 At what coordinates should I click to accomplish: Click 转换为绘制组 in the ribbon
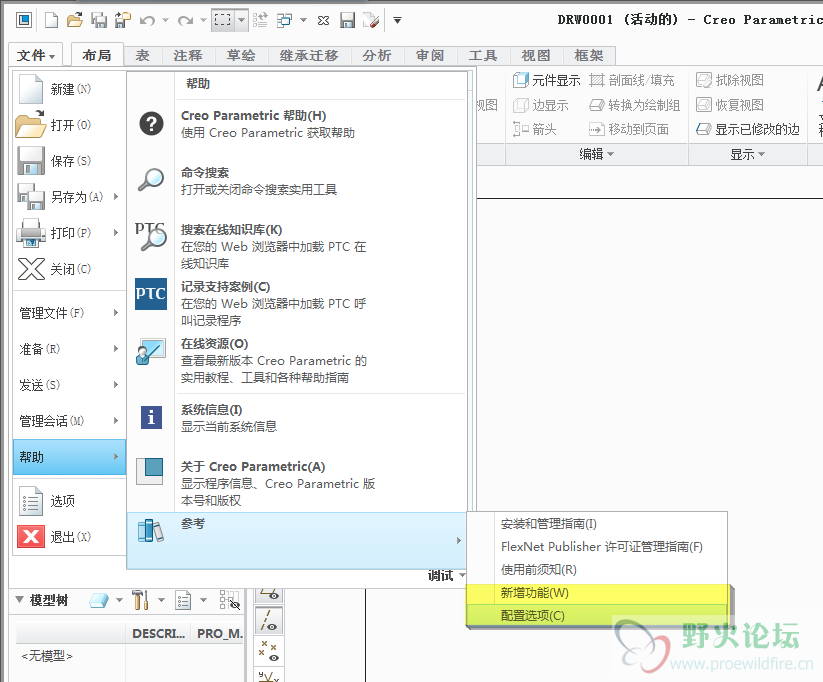pyautogui.click(x=635, y=105)
